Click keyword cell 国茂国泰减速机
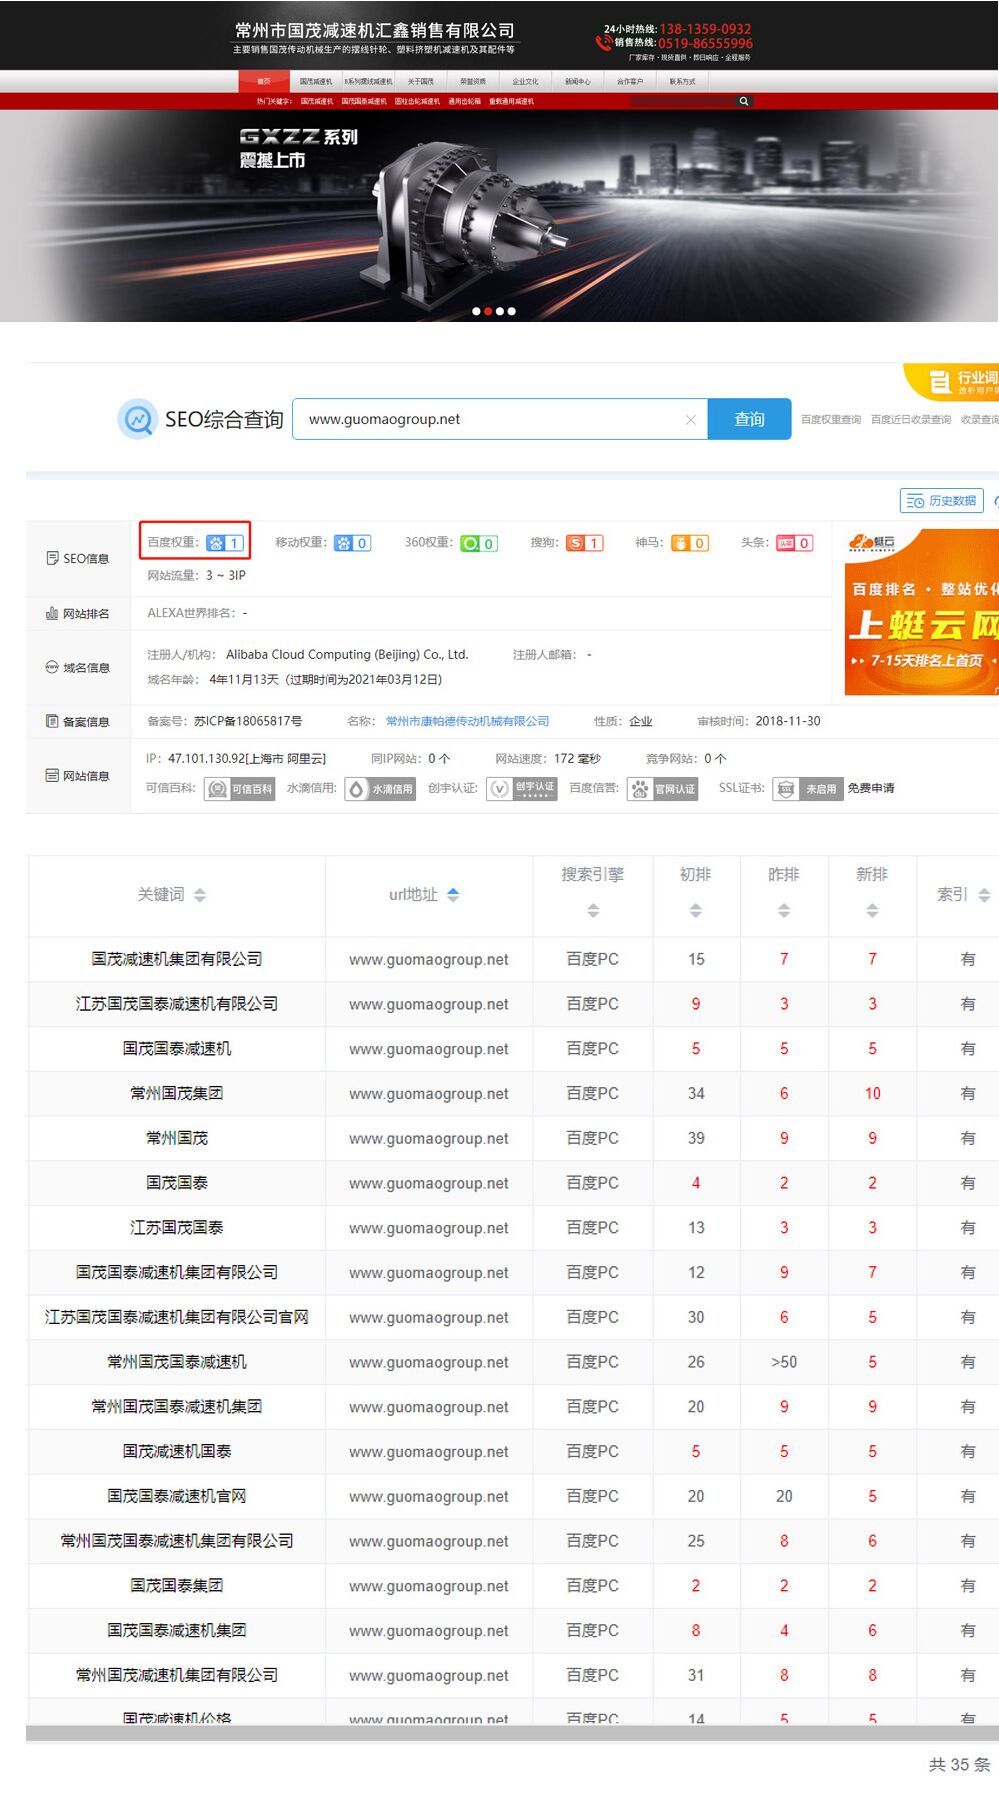This screenshot has width=999, height=1806. [x=177, y=1049]
